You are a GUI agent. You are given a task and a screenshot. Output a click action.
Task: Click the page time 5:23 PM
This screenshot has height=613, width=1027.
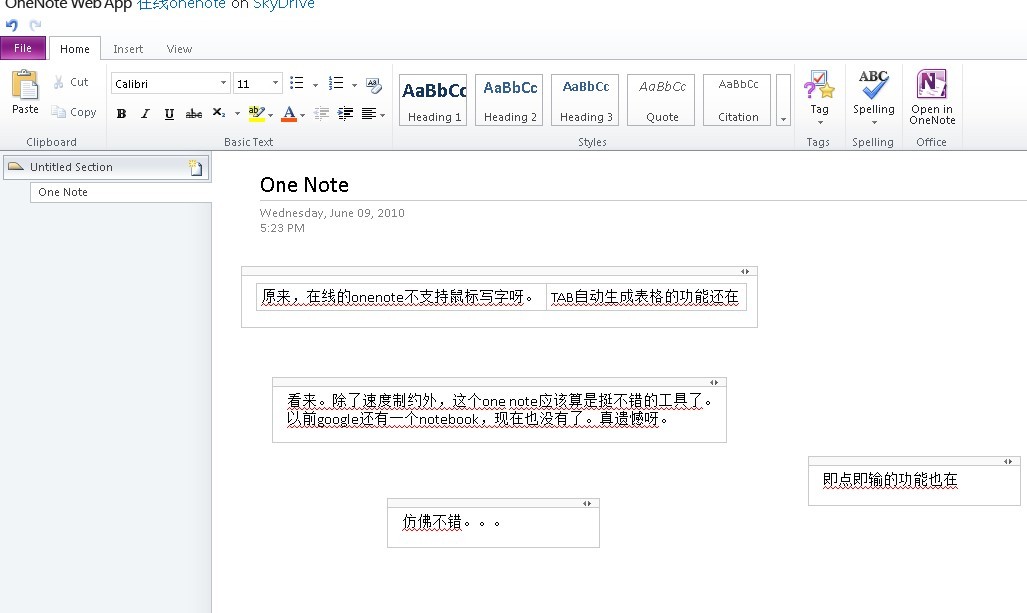[282, 228]
